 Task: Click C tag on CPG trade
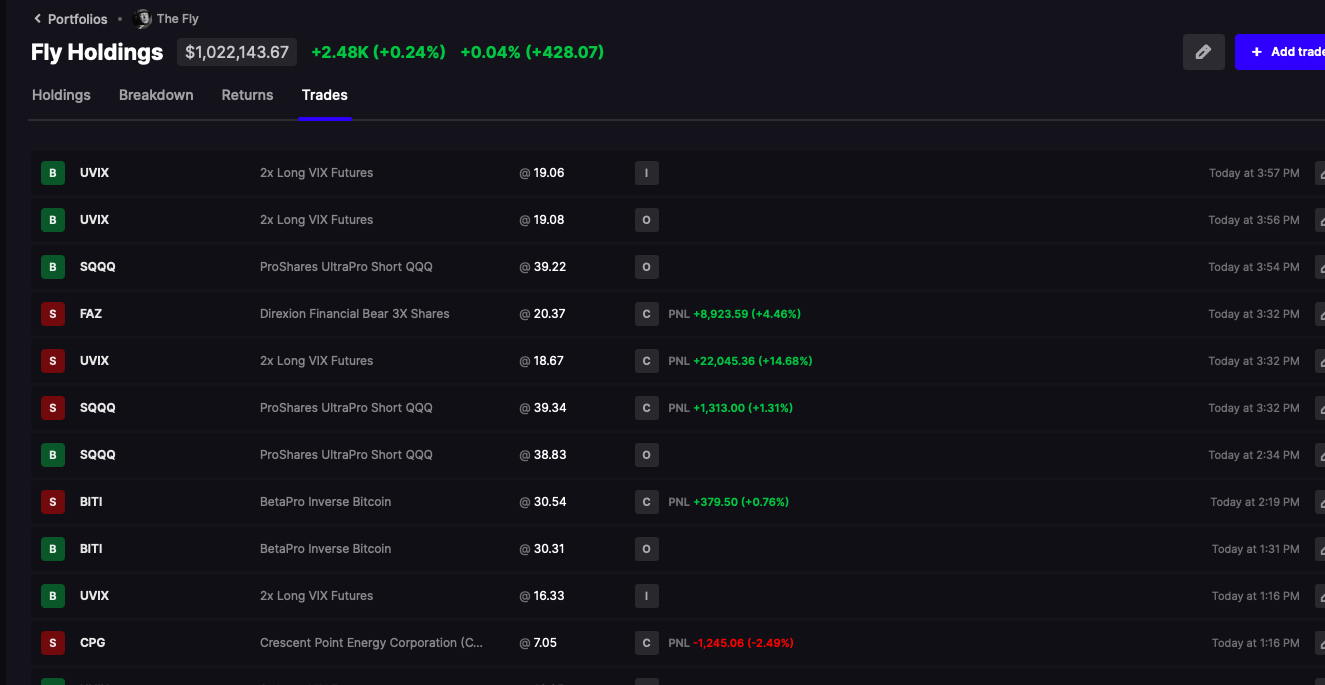(x=647, y=643)
